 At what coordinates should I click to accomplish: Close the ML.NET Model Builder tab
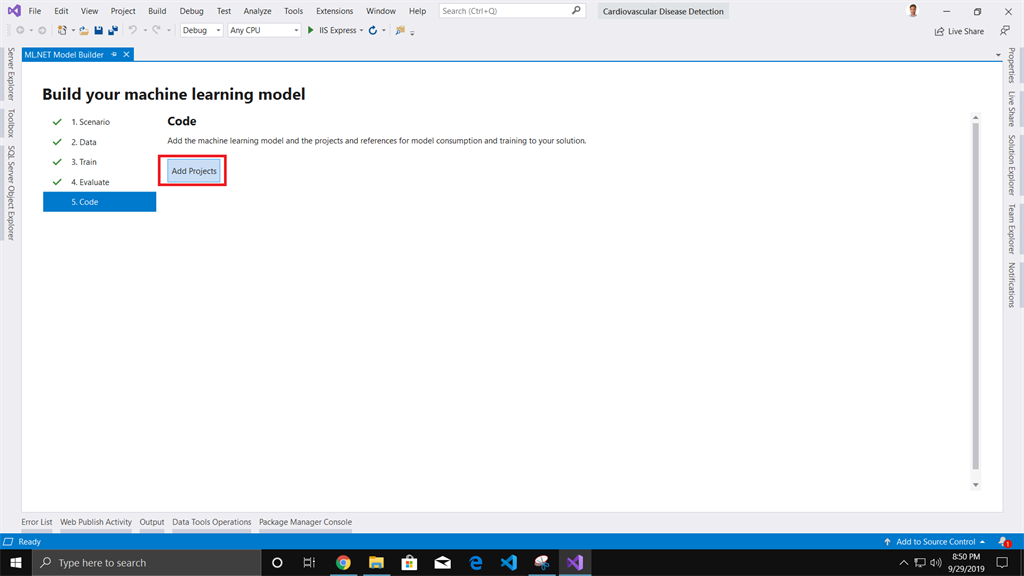127,54
